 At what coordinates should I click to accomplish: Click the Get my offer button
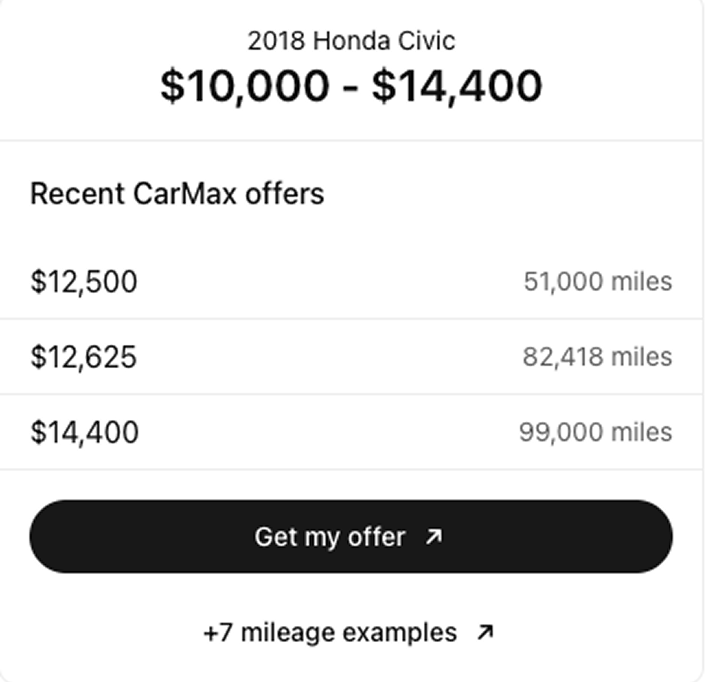(350, 537)
